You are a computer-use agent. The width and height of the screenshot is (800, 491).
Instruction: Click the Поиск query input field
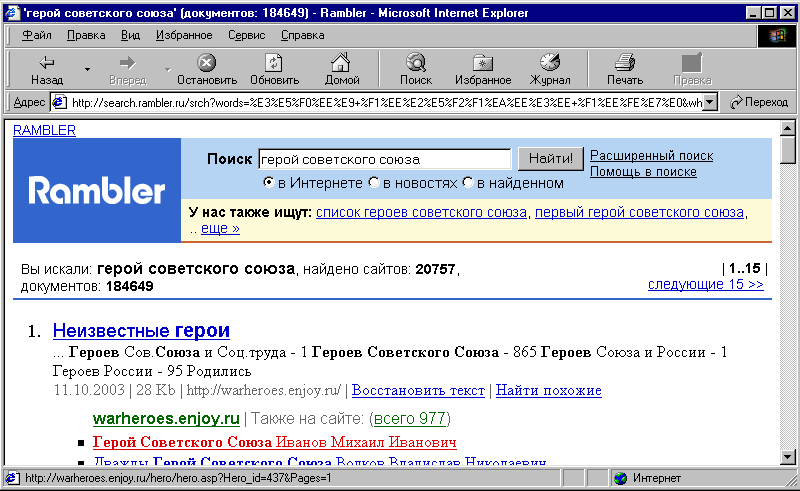coord(385,159)
